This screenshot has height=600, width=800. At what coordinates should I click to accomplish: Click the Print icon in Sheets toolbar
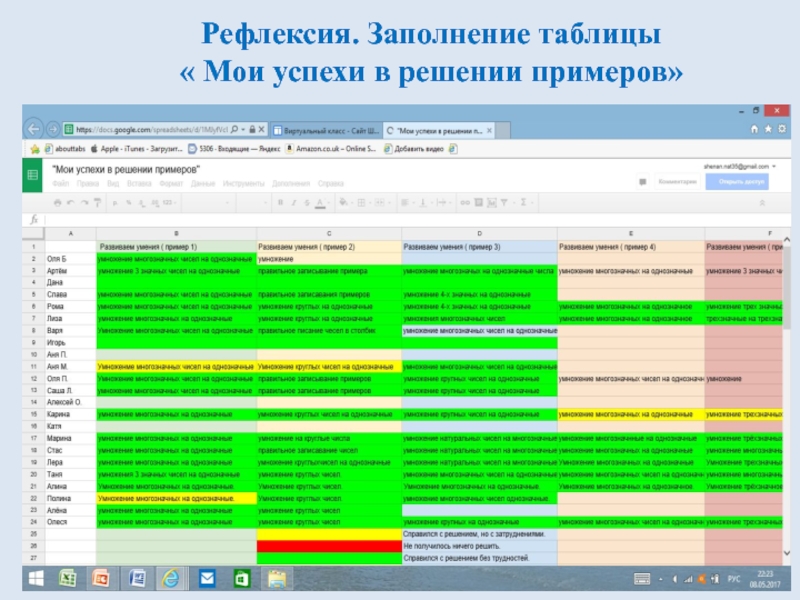(58, 203)
